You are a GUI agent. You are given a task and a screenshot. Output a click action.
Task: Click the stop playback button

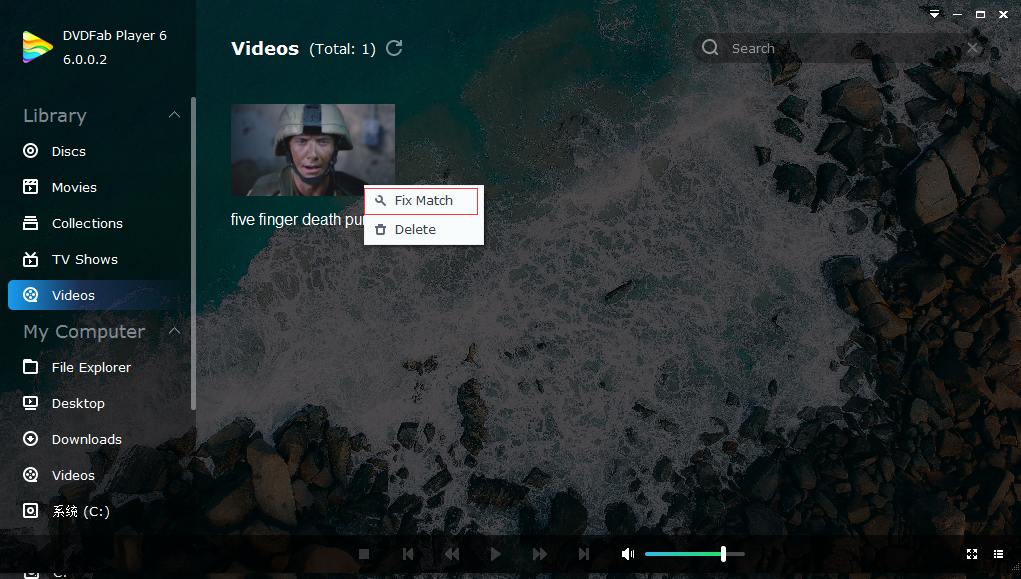click(364, 554)
